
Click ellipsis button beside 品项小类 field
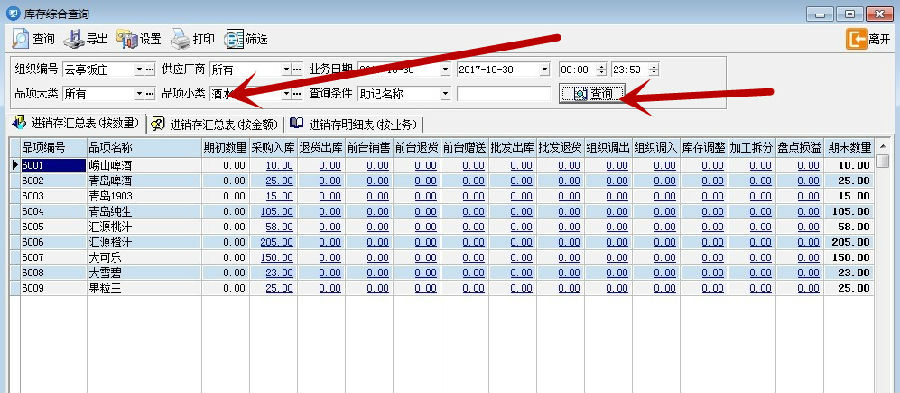pyautogui.click(x=297, y=93)
